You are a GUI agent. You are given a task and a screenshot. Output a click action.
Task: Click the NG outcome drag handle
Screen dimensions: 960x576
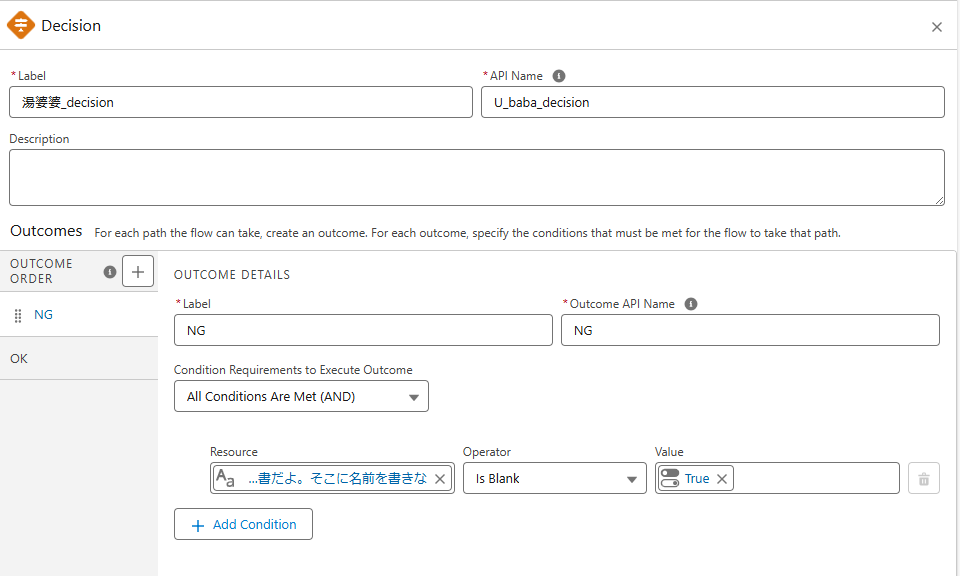tap(17, 315)
